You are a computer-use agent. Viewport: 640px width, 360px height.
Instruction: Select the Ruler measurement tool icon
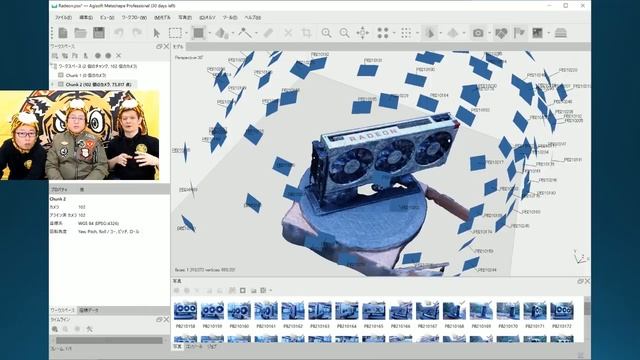(245, 33)
